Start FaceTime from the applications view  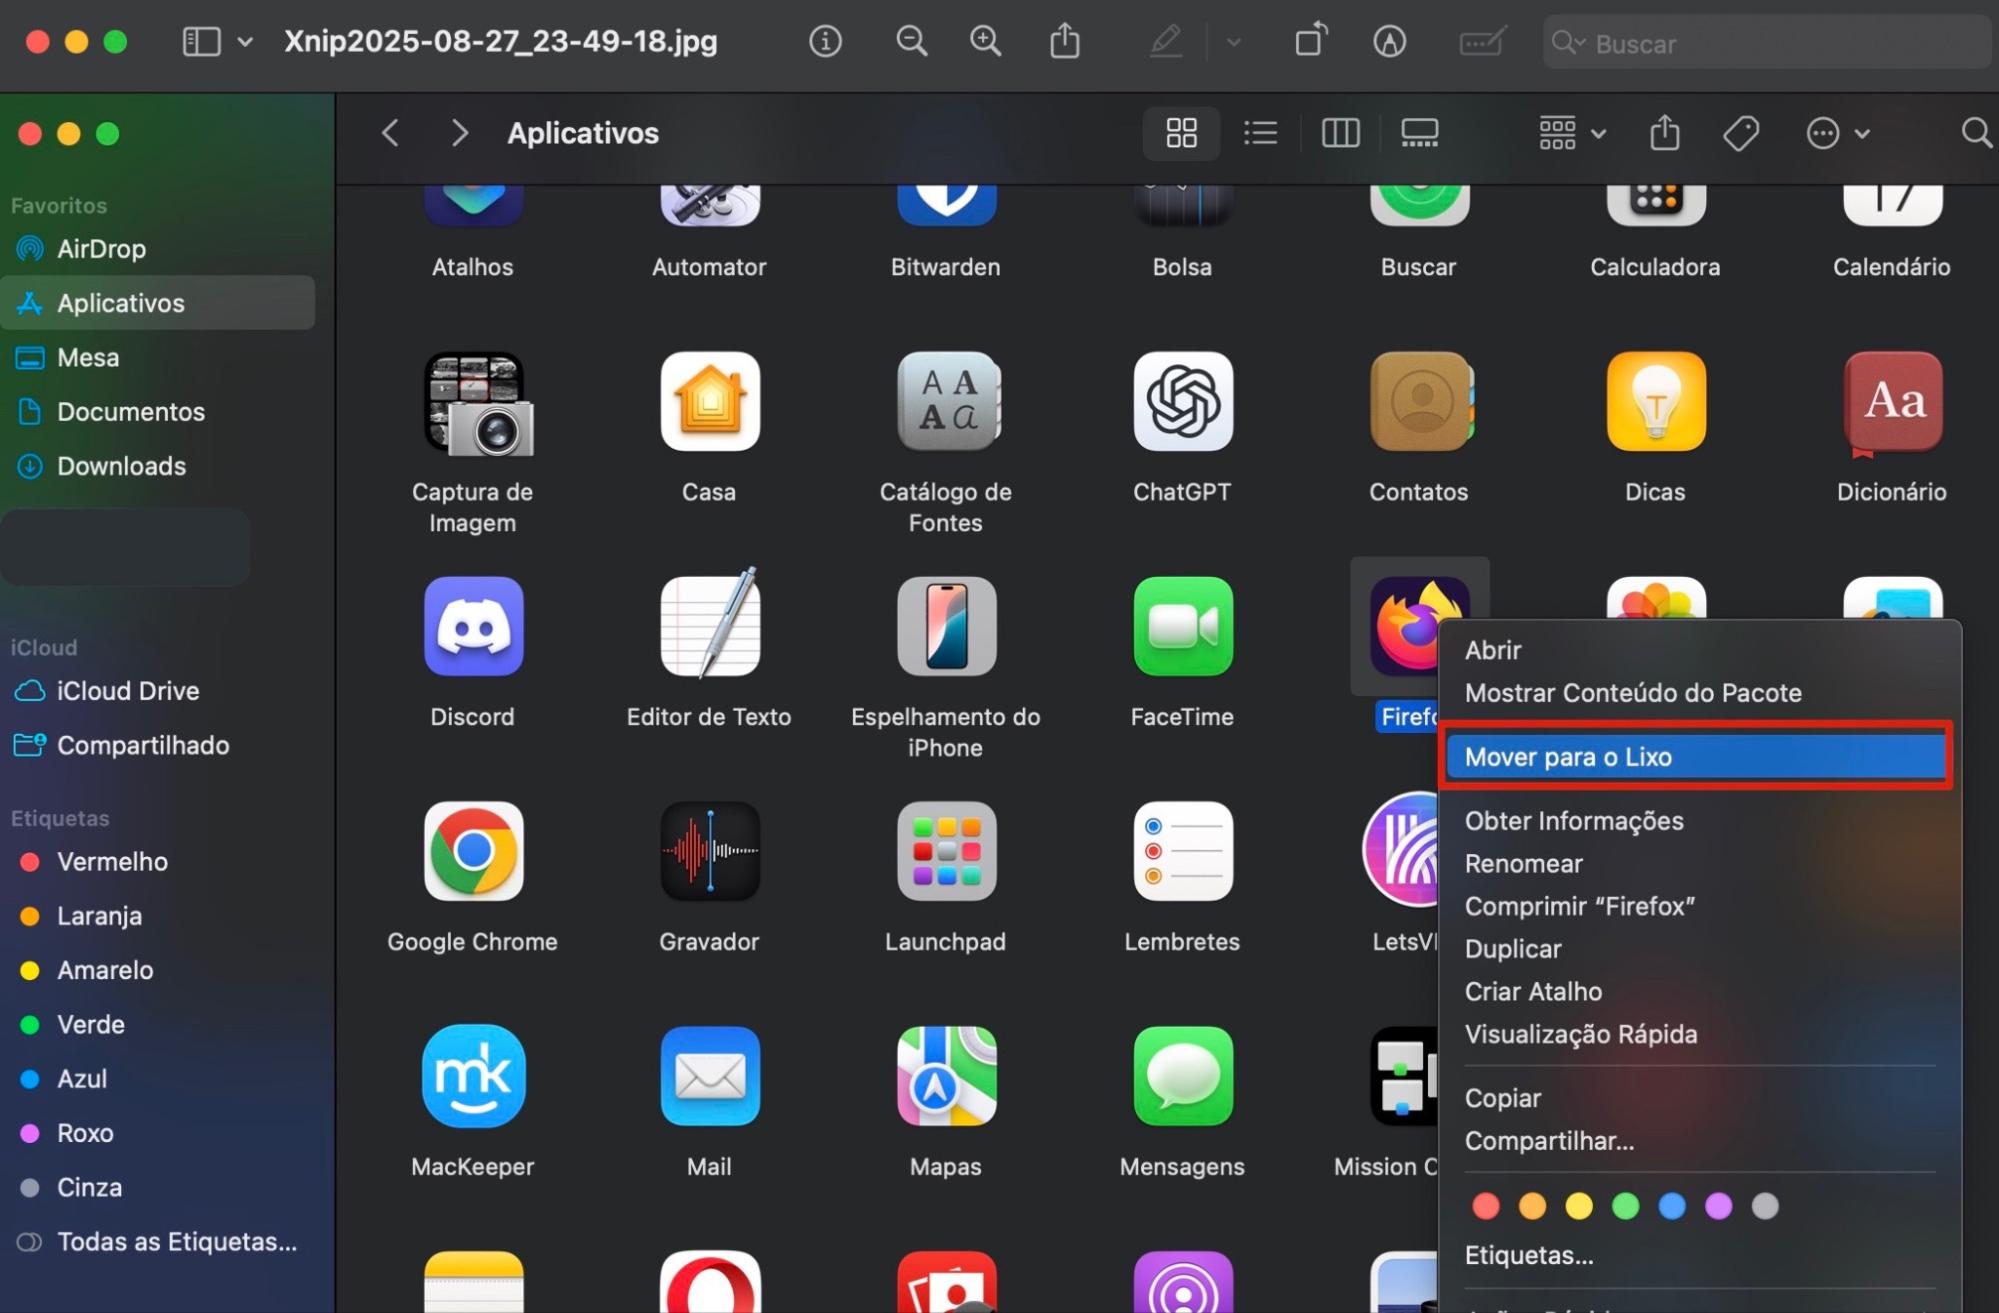(x=1182, y=627)
